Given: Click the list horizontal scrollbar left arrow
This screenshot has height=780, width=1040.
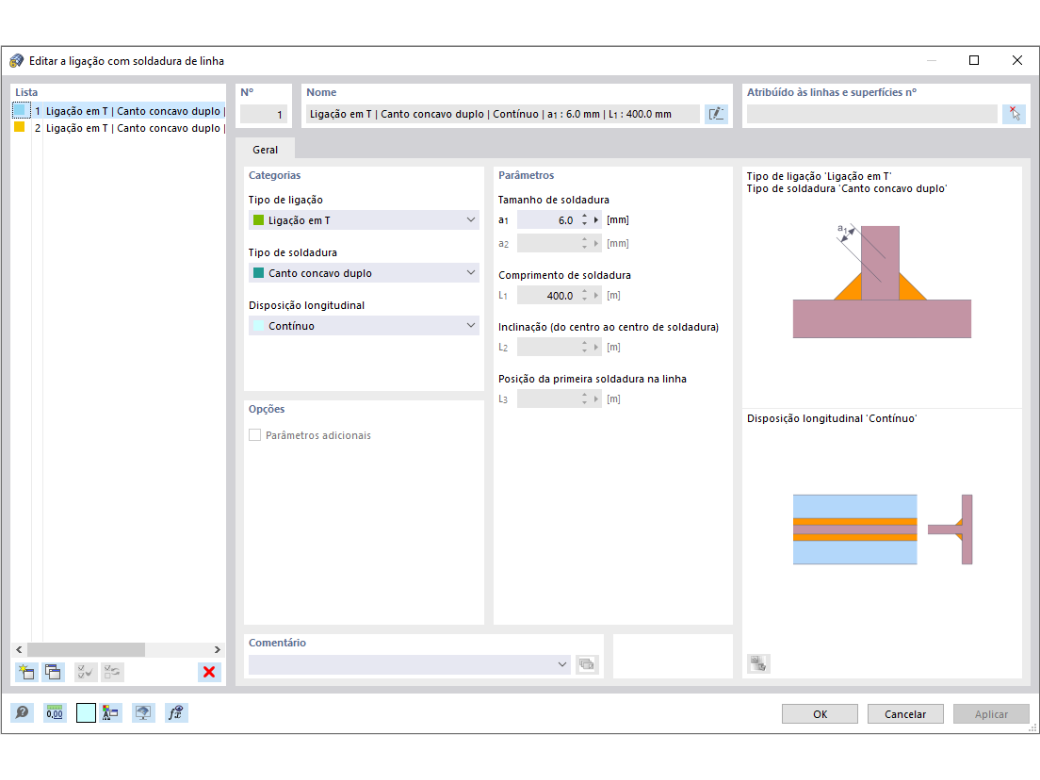Looking at the screenshot, I should [x=19, y=649].
